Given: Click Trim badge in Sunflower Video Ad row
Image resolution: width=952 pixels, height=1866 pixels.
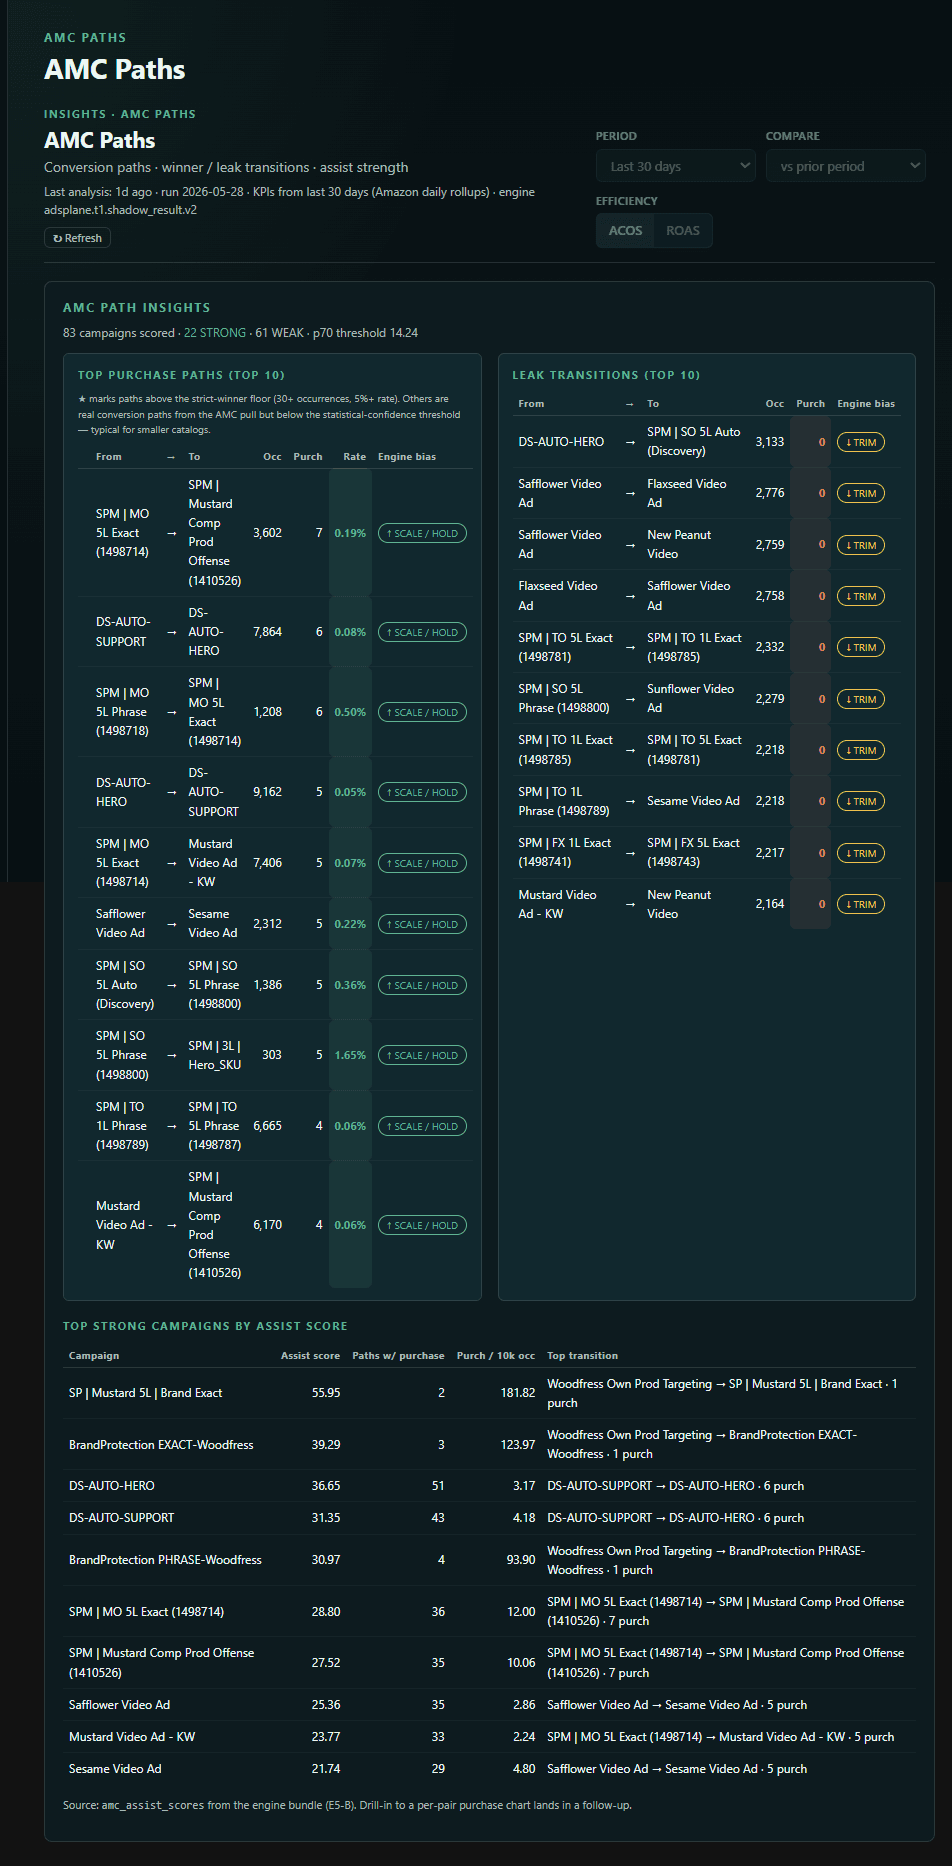Looking at the screenshot, I should (861, 699).
